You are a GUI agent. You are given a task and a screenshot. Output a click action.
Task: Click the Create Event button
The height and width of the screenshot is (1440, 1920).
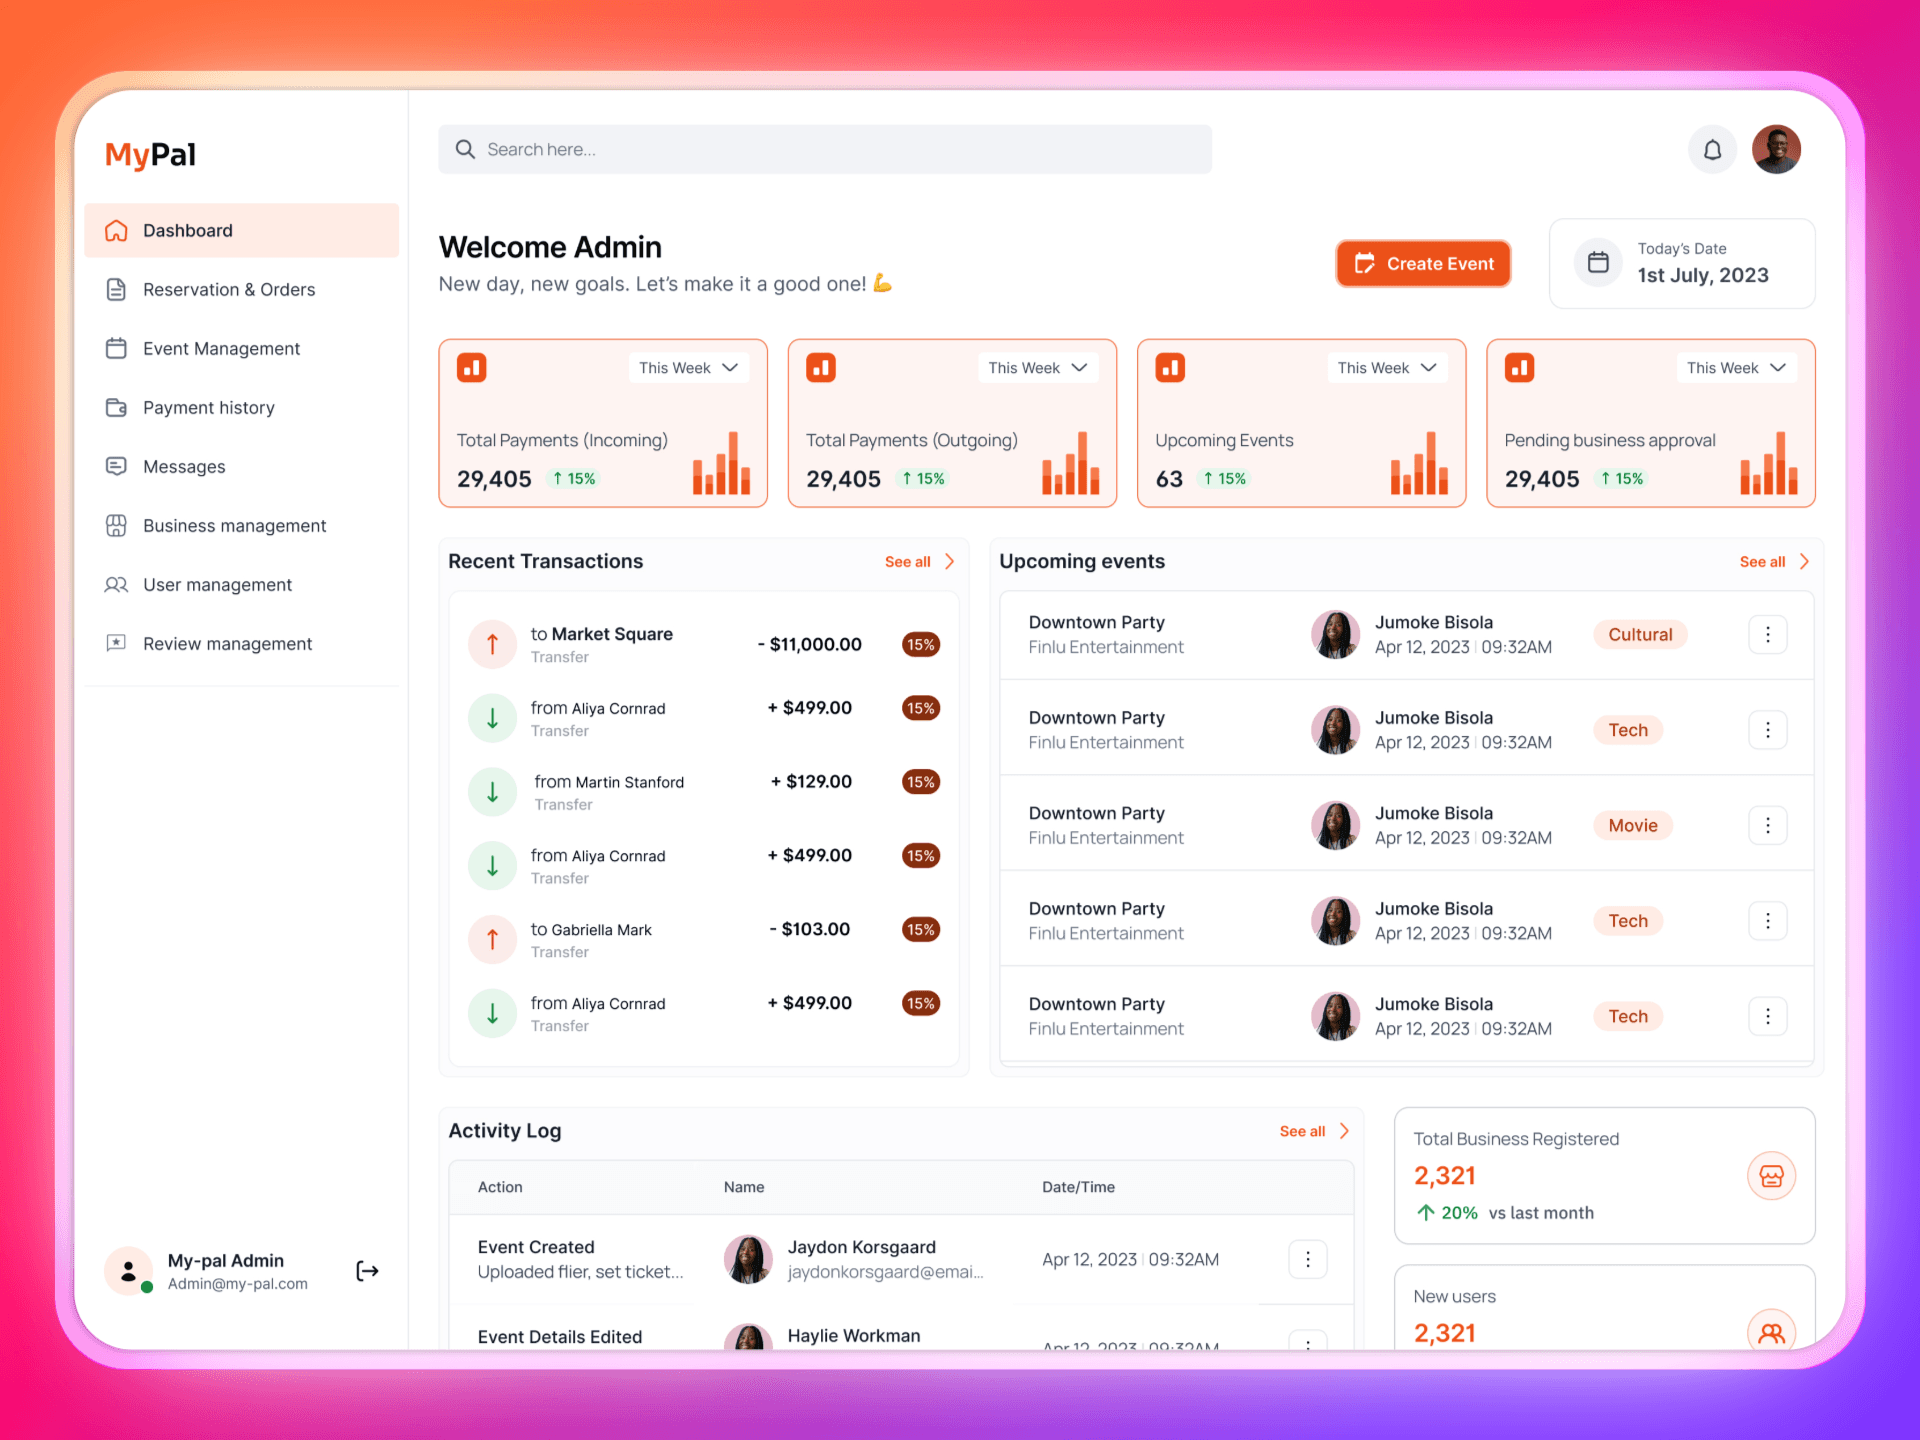coord(1423,264)
